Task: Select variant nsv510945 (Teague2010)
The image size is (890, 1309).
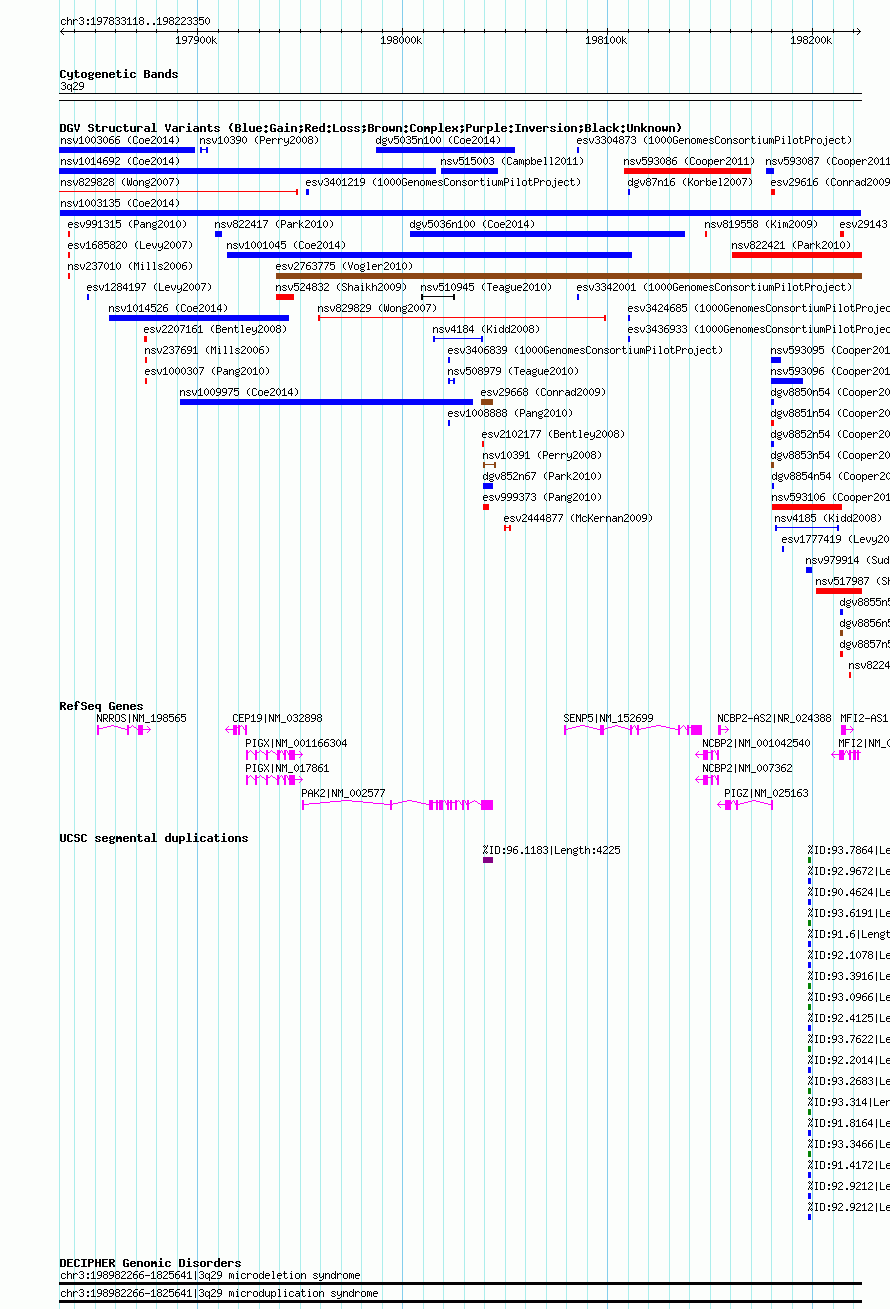Action: click(486, 287)
